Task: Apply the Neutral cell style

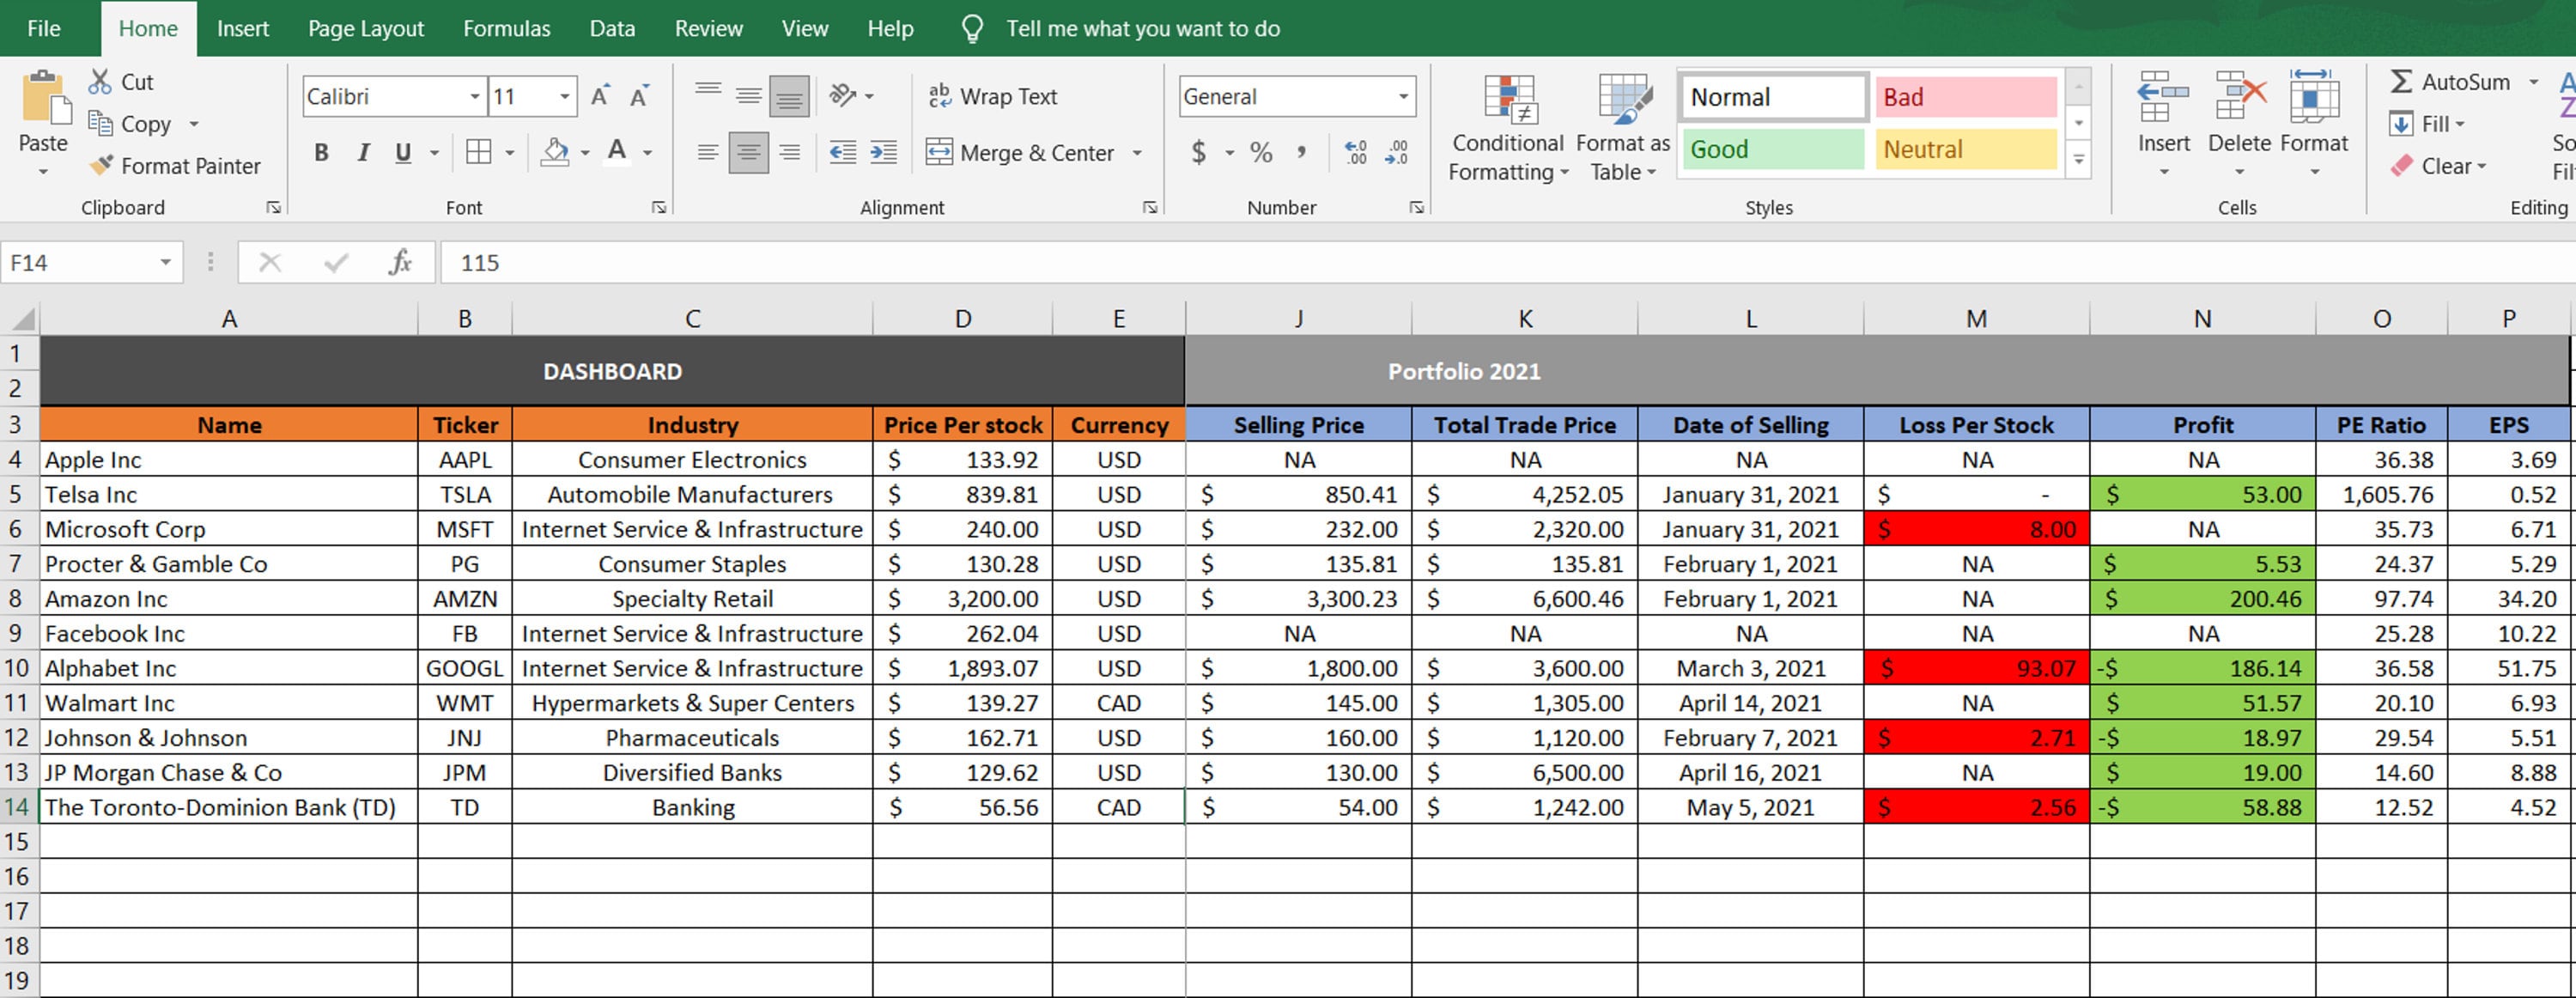Action: point(1966,149)
